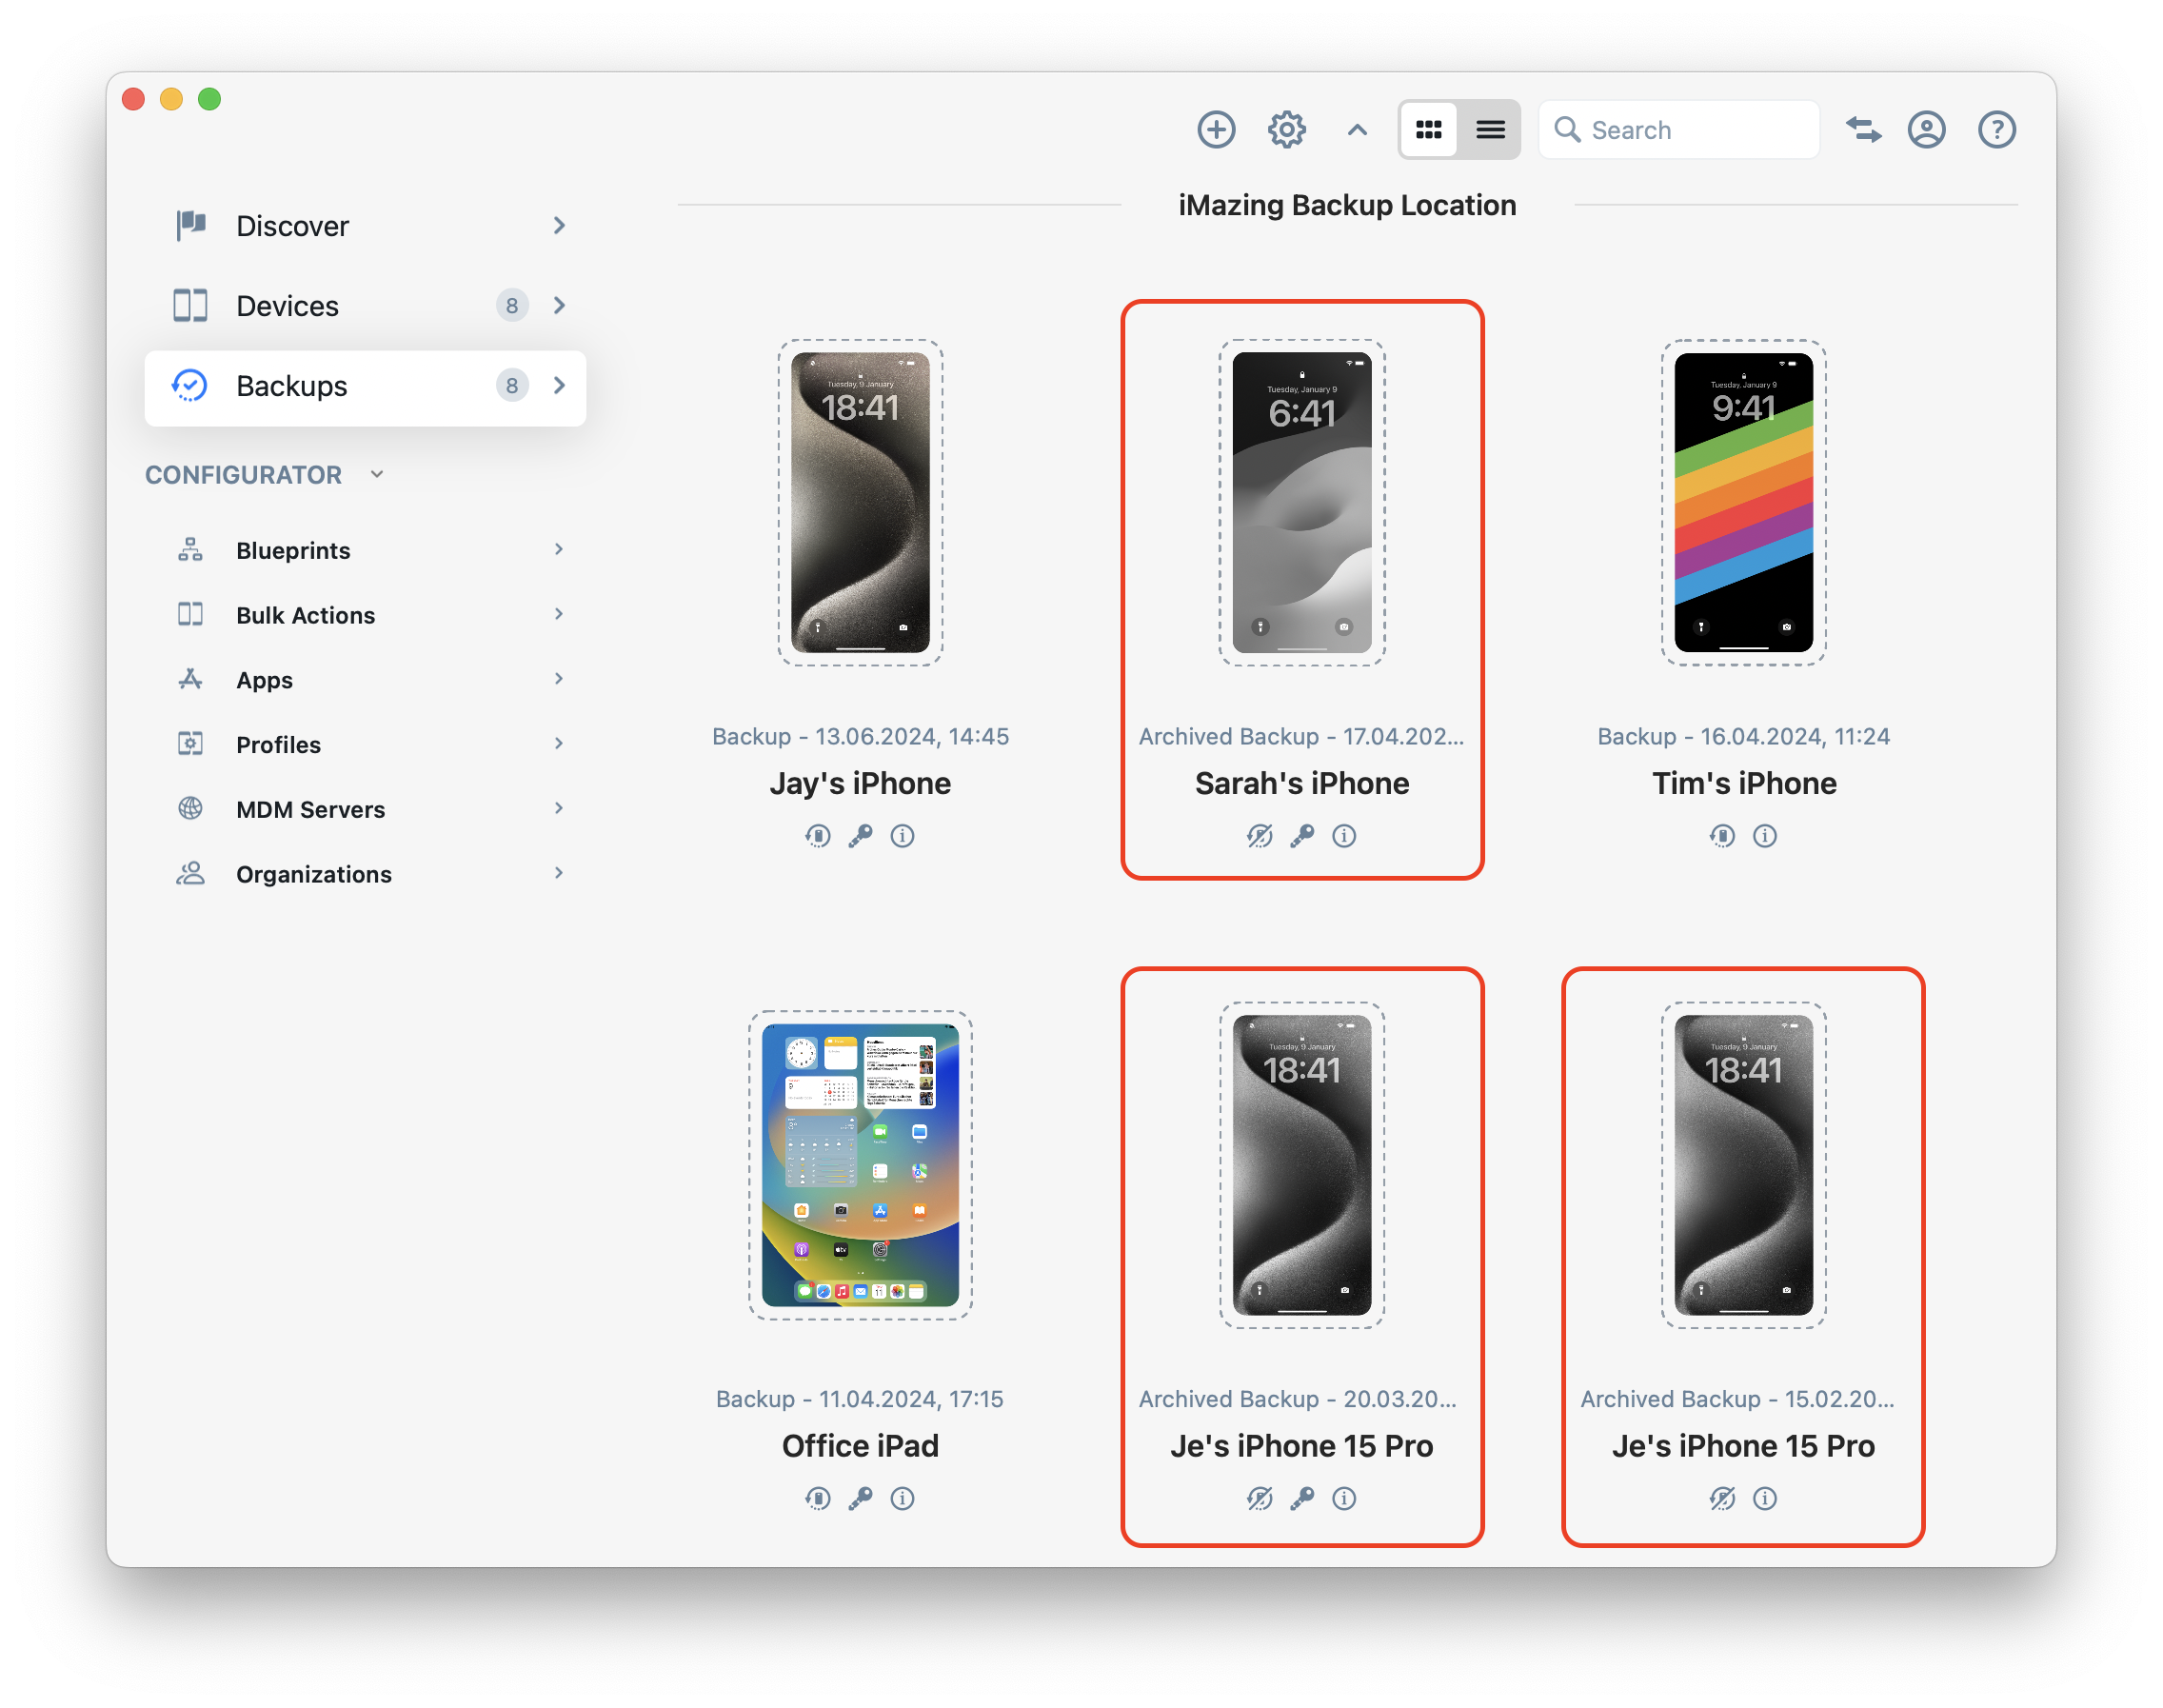This screenshot has width=2163, height=1708.
Task: Open Organizations in Configurator
Action: (365, 874)
